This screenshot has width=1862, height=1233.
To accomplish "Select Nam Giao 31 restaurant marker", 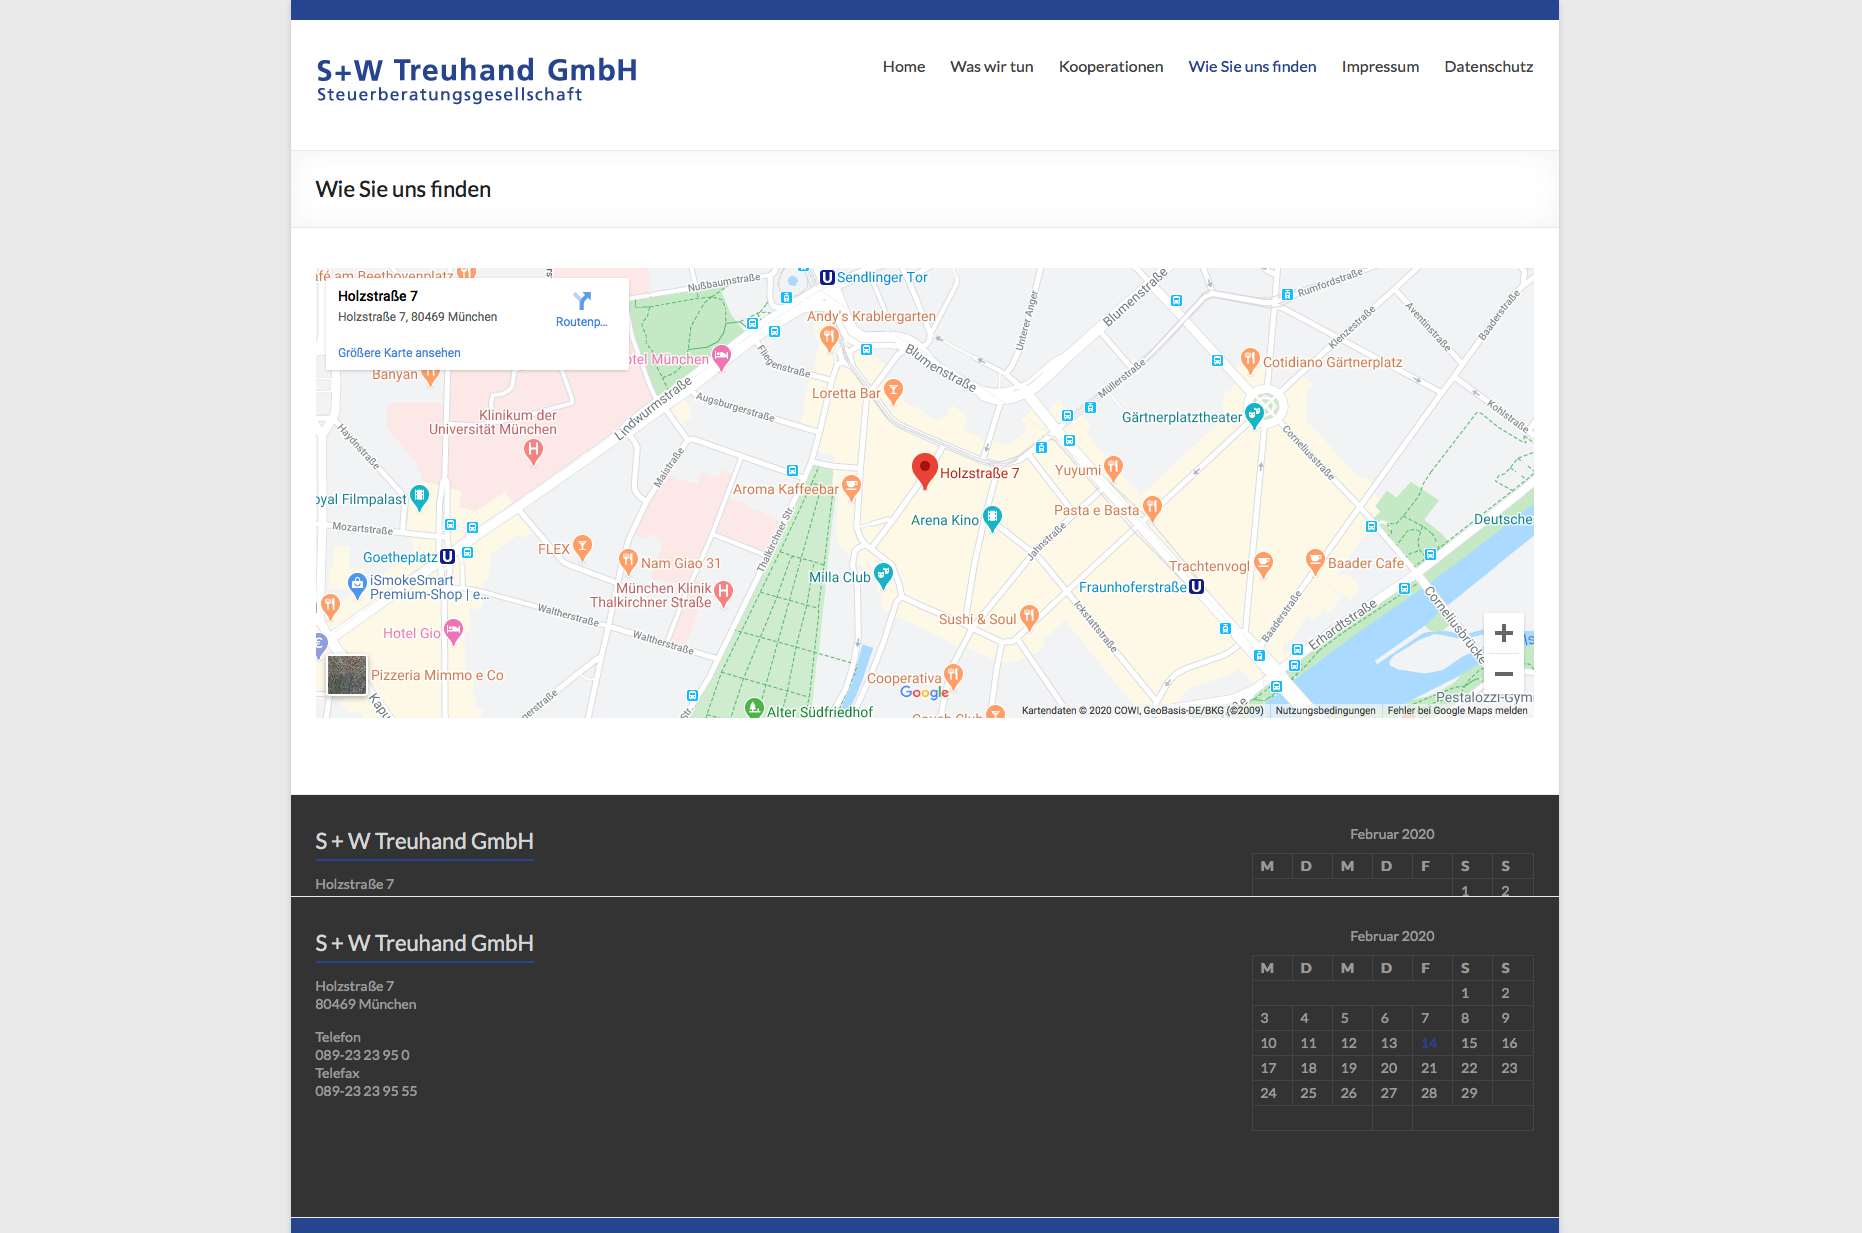I will [628, 561].
